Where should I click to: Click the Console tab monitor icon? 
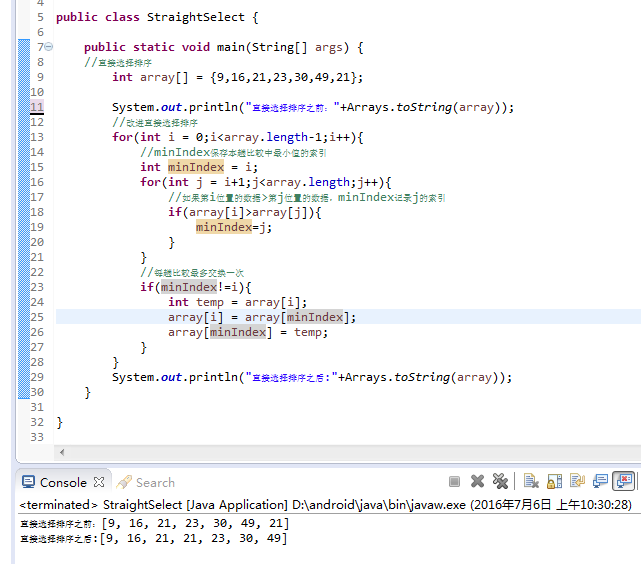click(28, 482)
